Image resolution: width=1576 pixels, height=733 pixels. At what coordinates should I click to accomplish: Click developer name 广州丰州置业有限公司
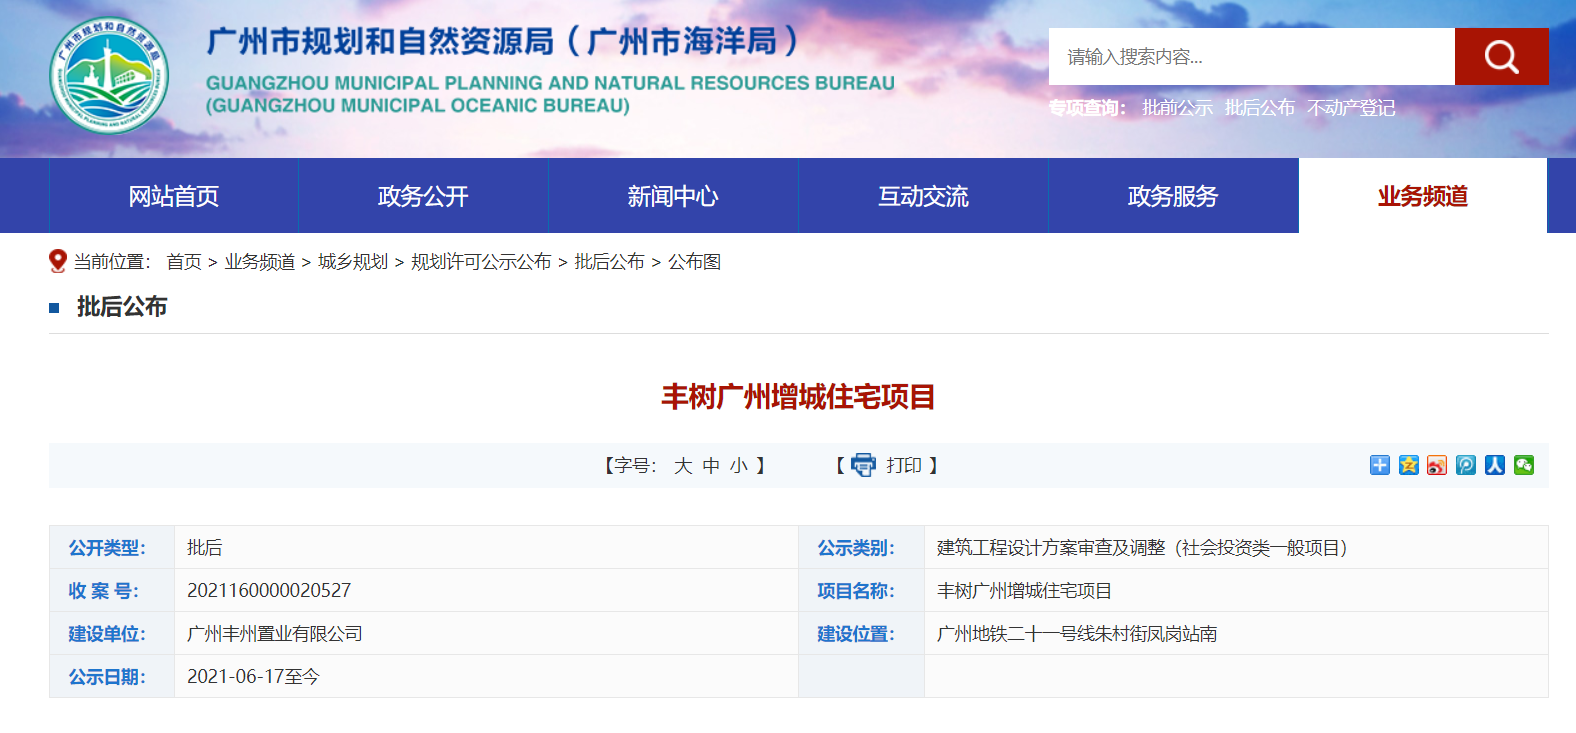click(x=275, y=634)
